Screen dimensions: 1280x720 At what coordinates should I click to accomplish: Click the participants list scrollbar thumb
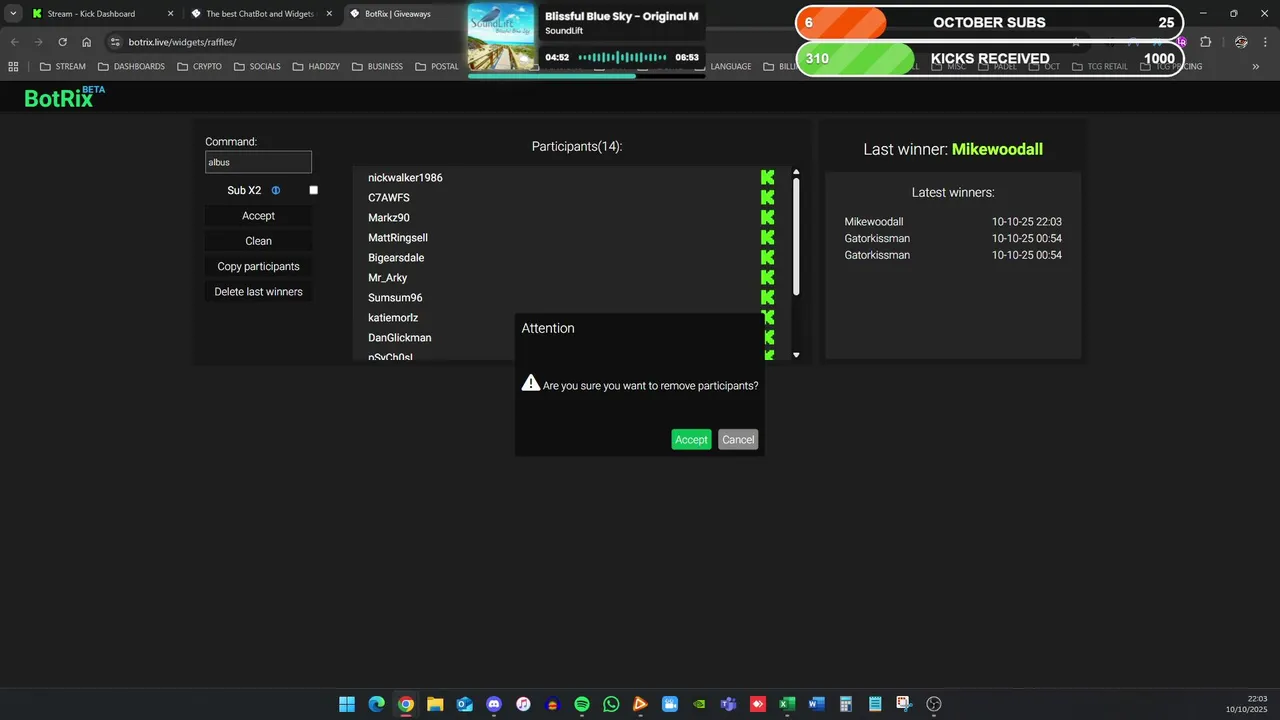coord(796,237)
